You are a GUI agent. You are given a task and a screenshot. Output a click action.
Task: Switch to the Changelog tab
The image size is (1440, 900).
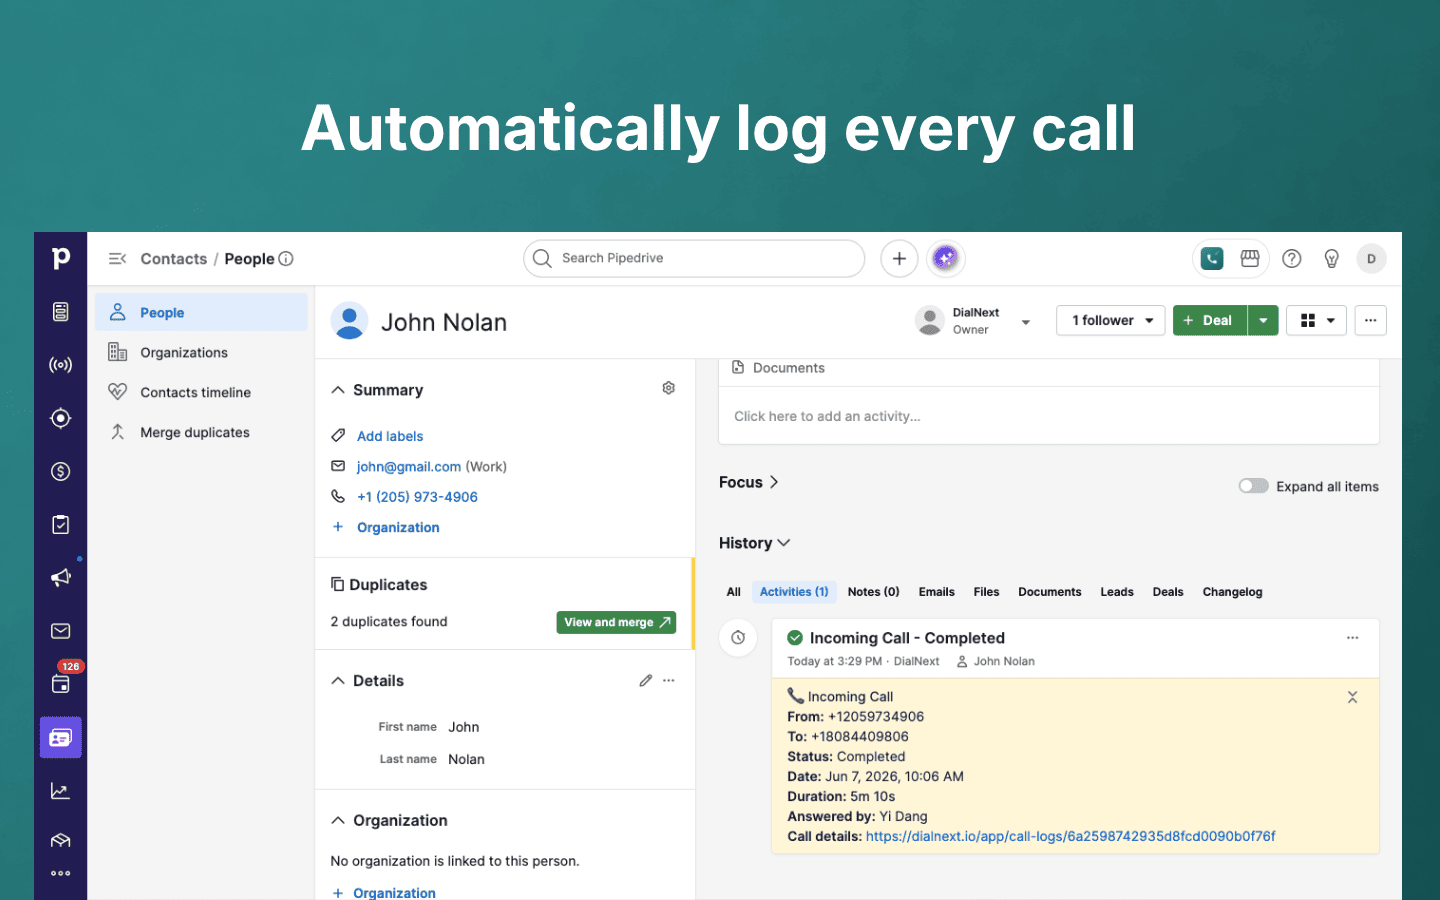click(x=1233, y=592)
